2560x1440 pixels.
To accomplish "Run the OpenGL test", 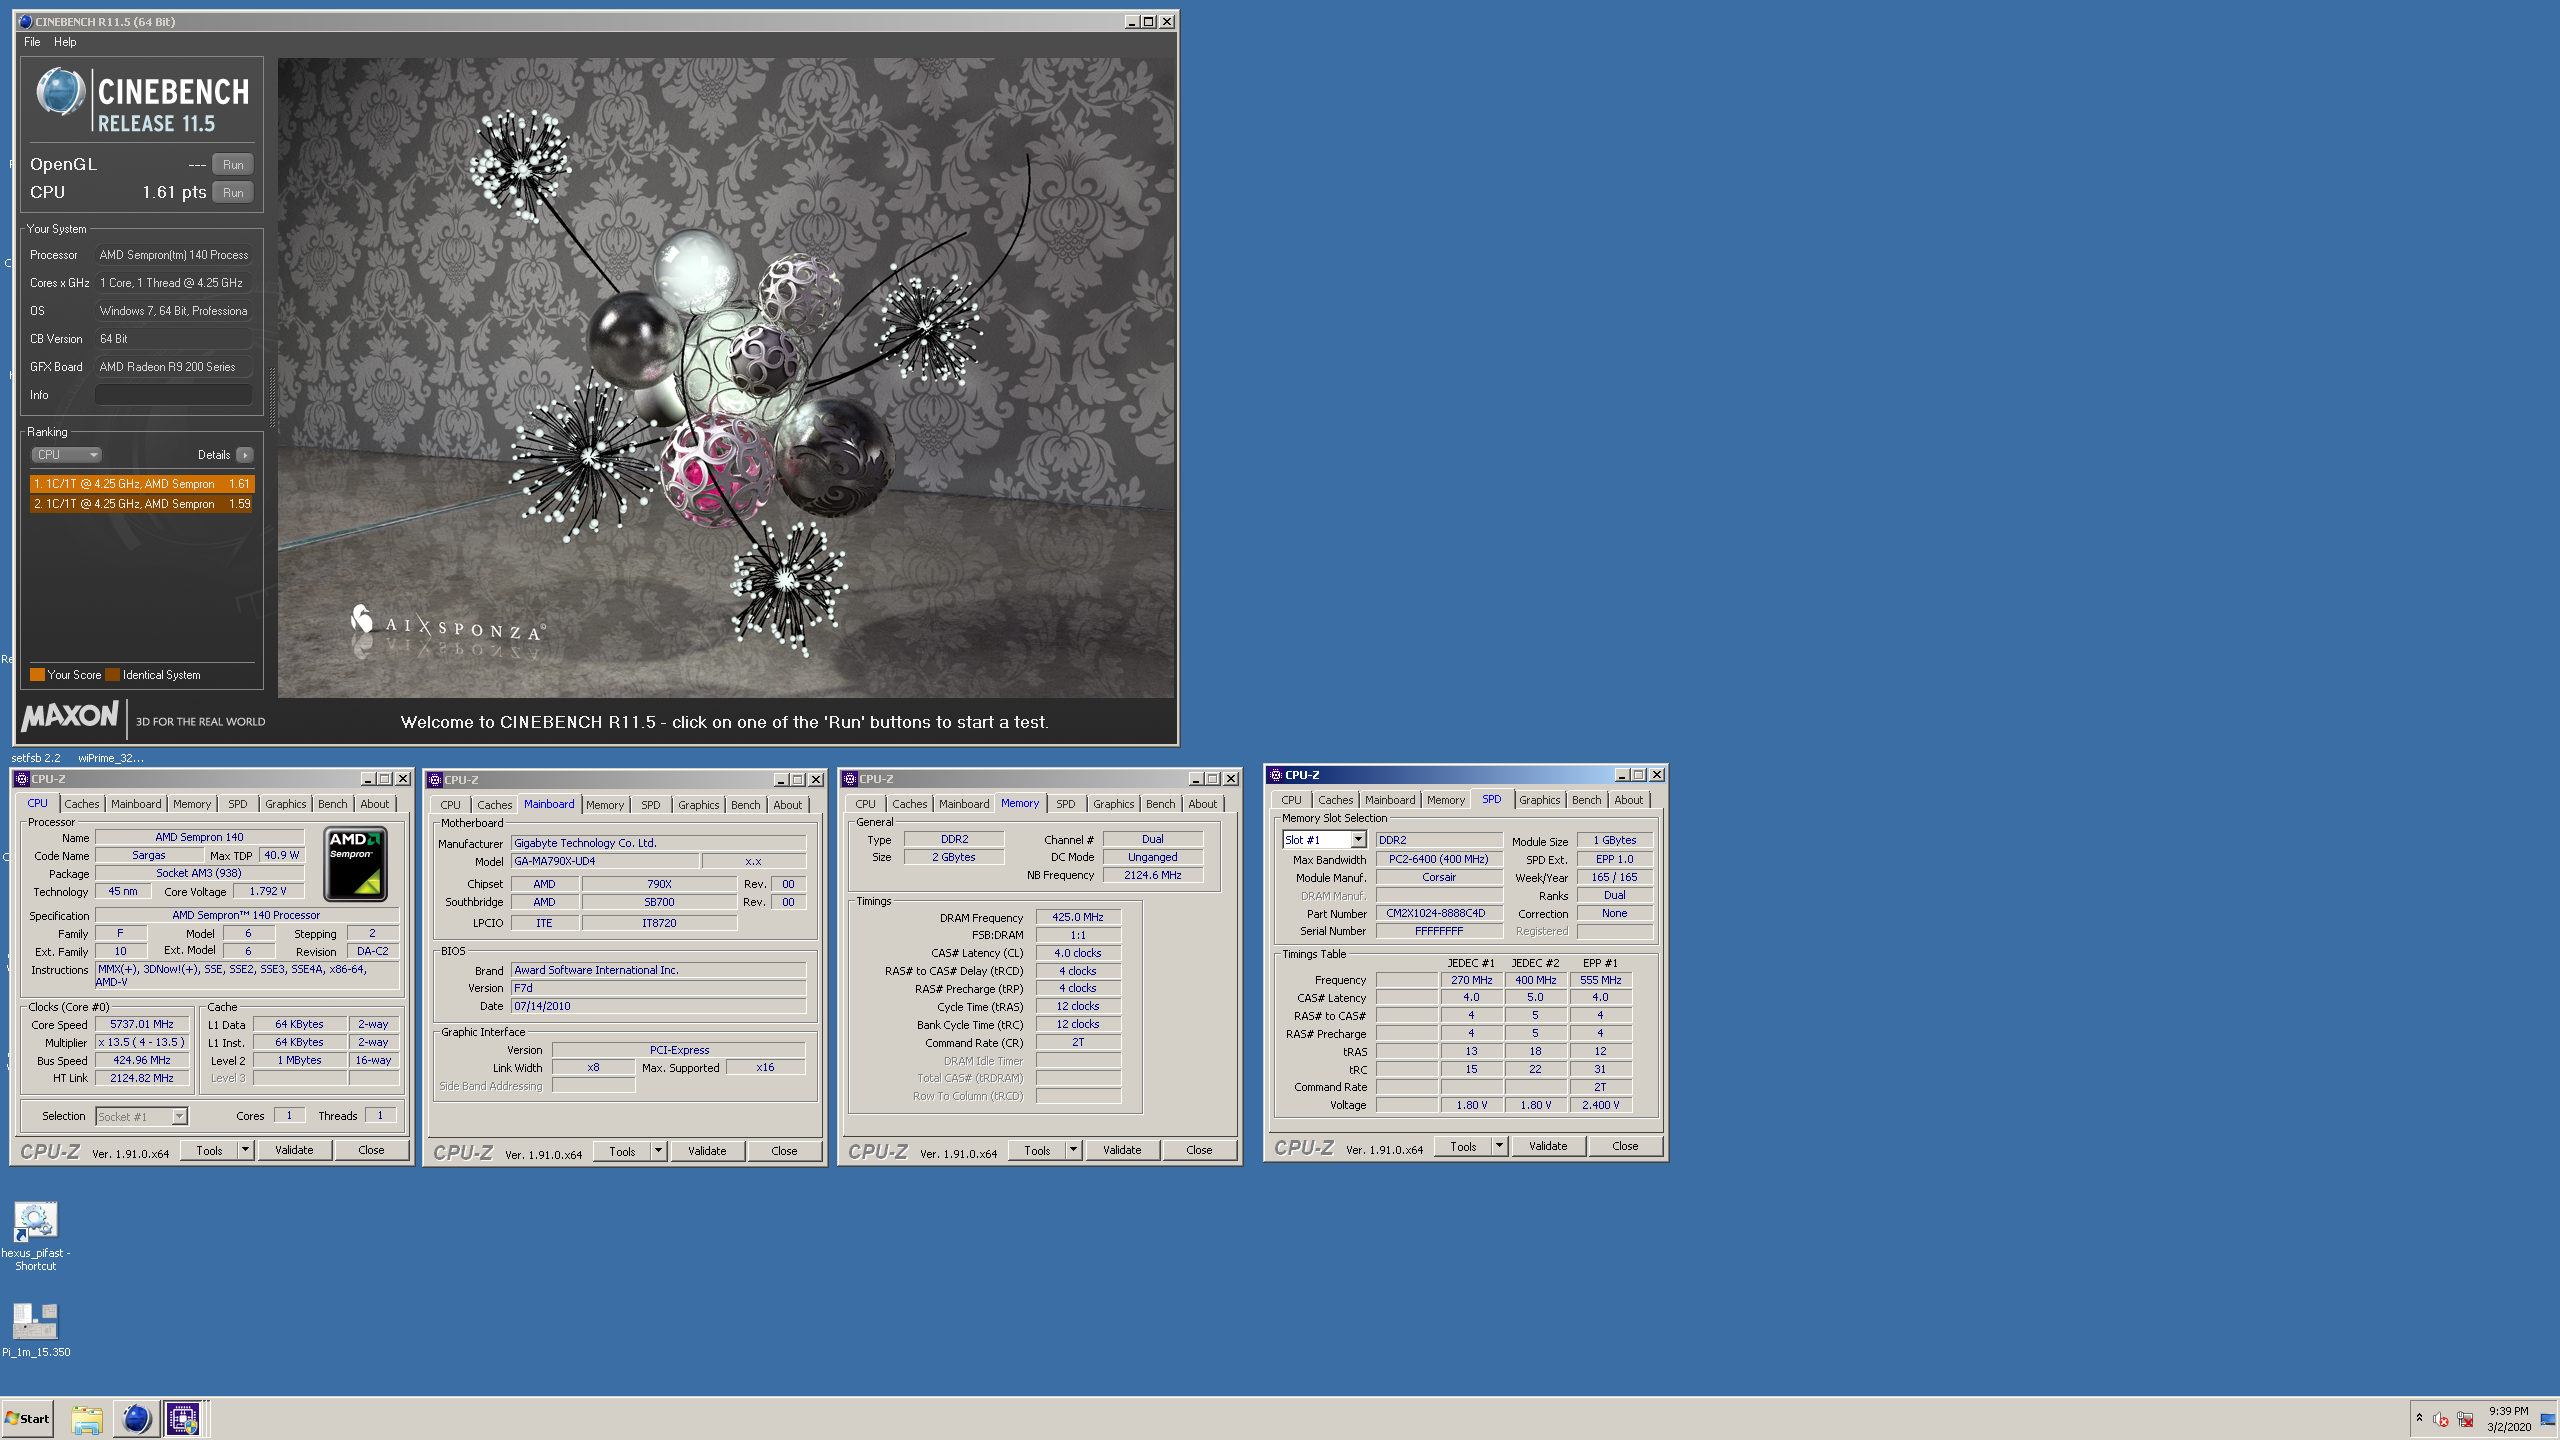I will click(233, 165).
